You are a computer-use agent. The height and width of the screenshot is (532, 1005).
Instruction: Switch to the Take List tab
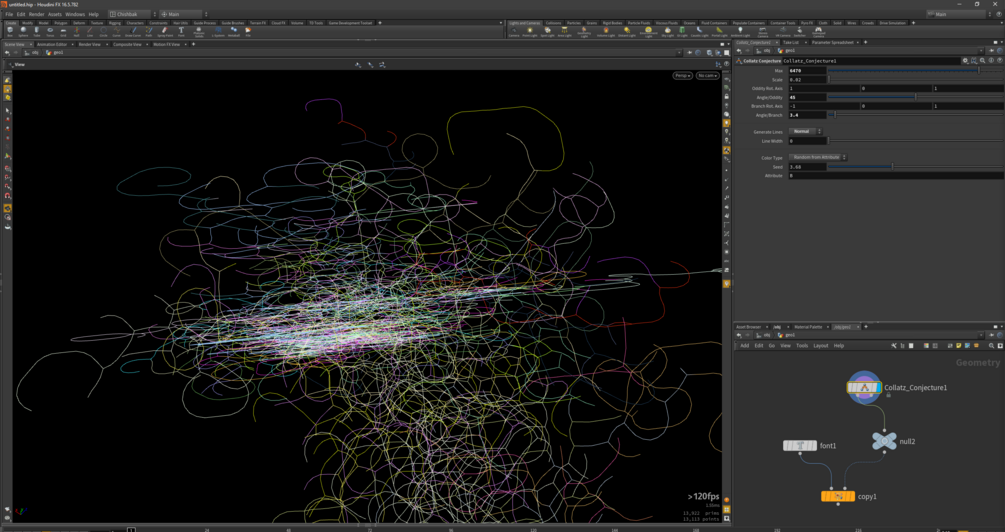pos(791,42)
